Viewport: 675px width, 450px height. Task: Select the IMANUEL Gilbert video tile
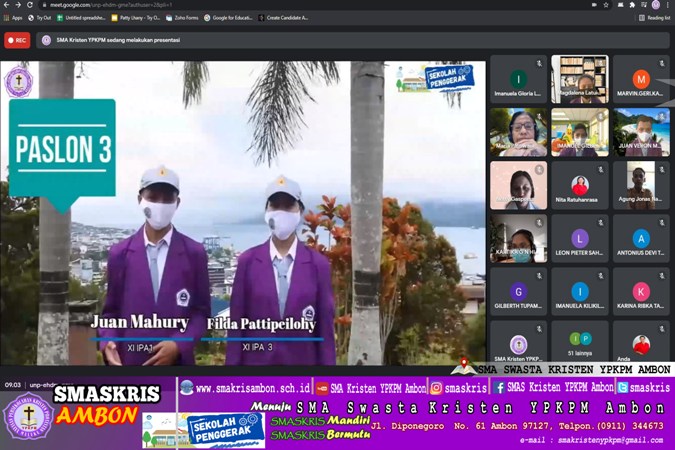point(580,132)
